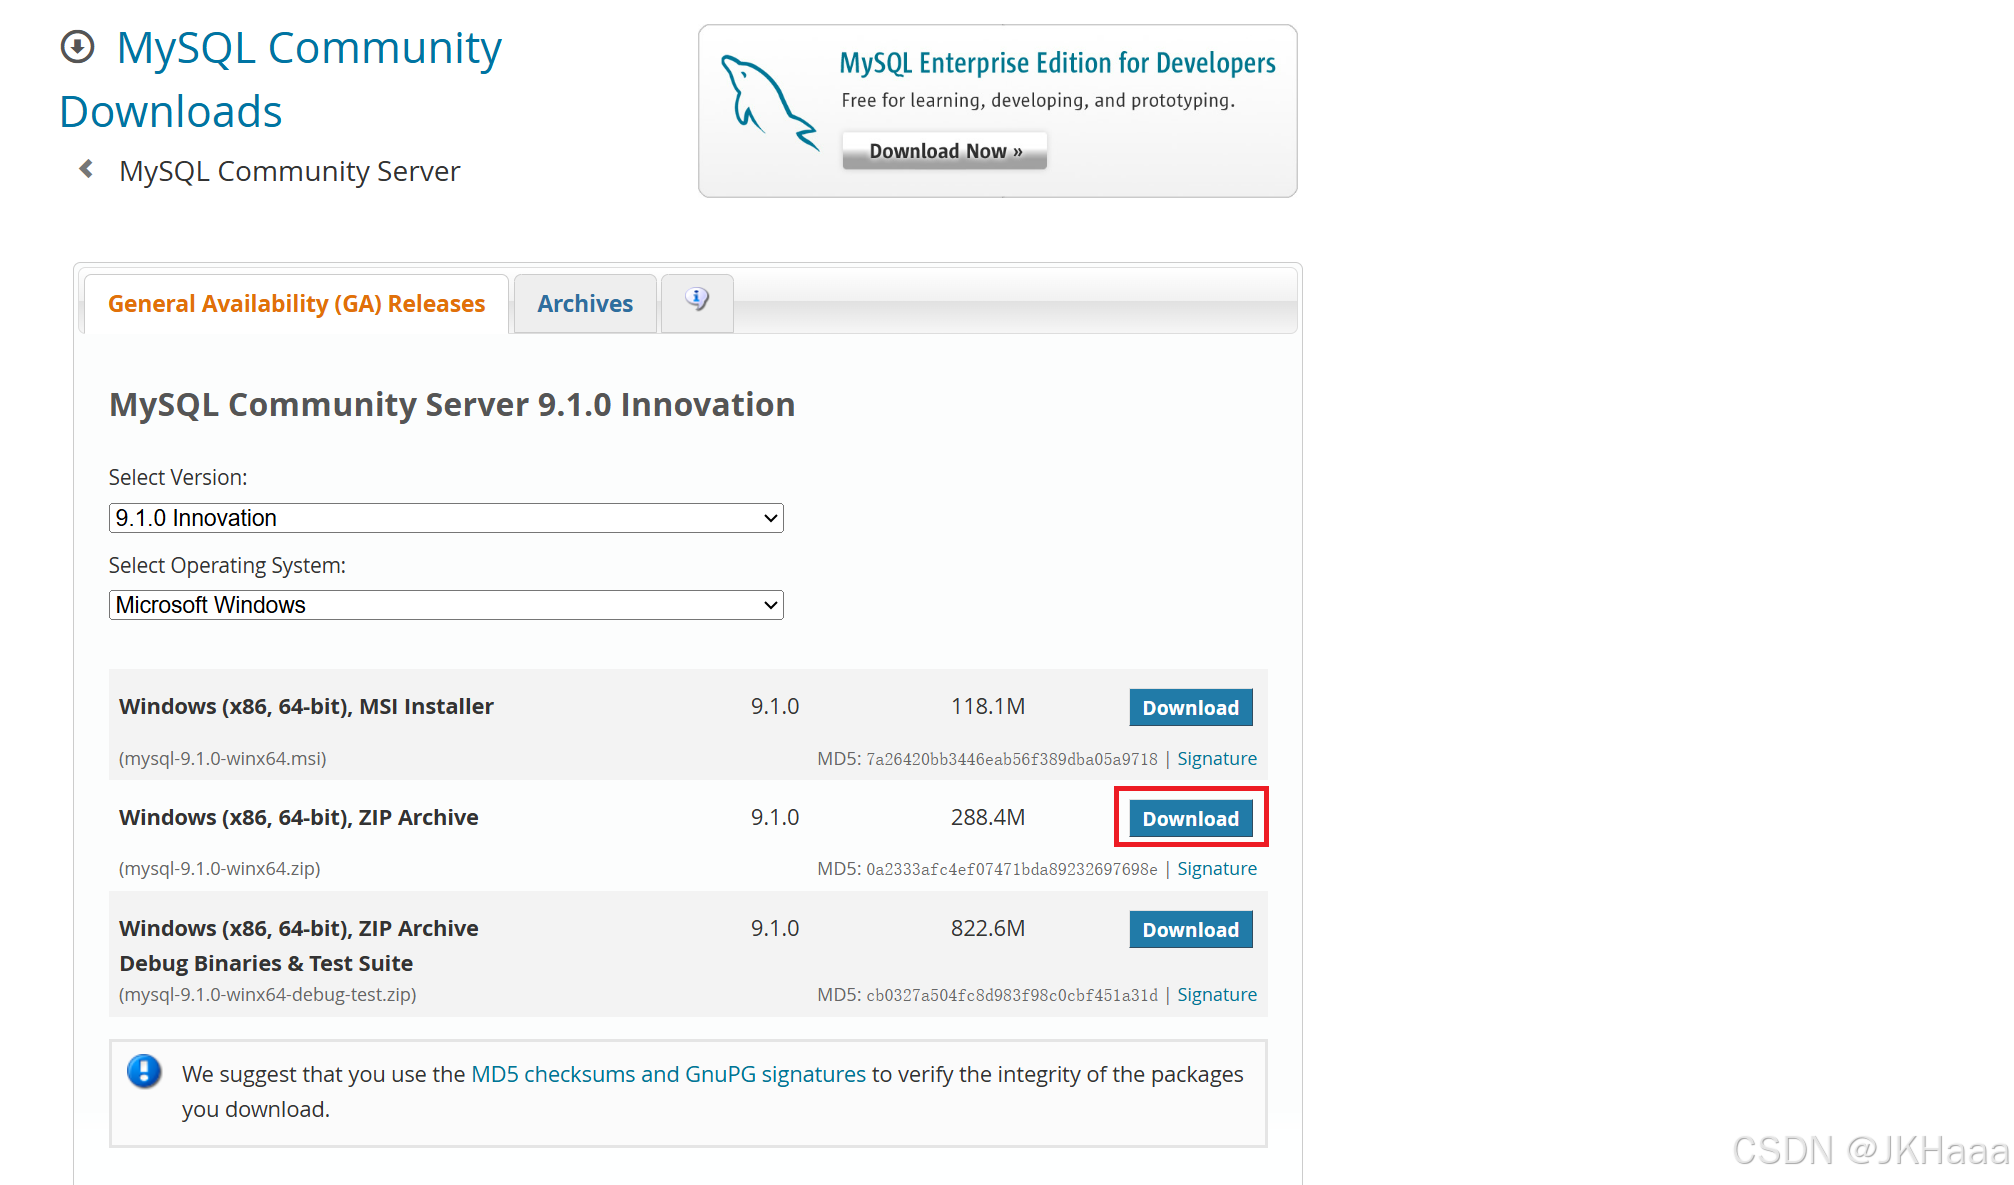The width and height of the screenshot is (2014, 1185).
Task: Click the (mysql-9.1.0-winx64.msi) filename
Action: click(223, 759)
